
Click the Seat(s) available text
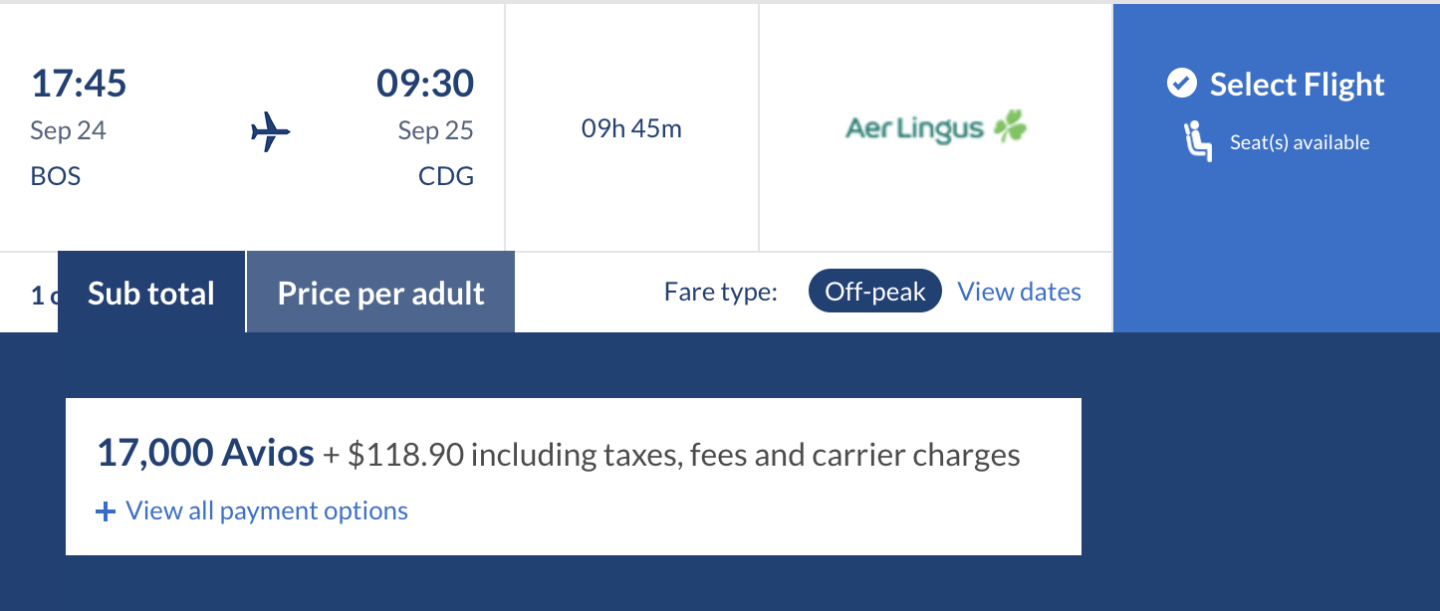(x=1299, y=143)
